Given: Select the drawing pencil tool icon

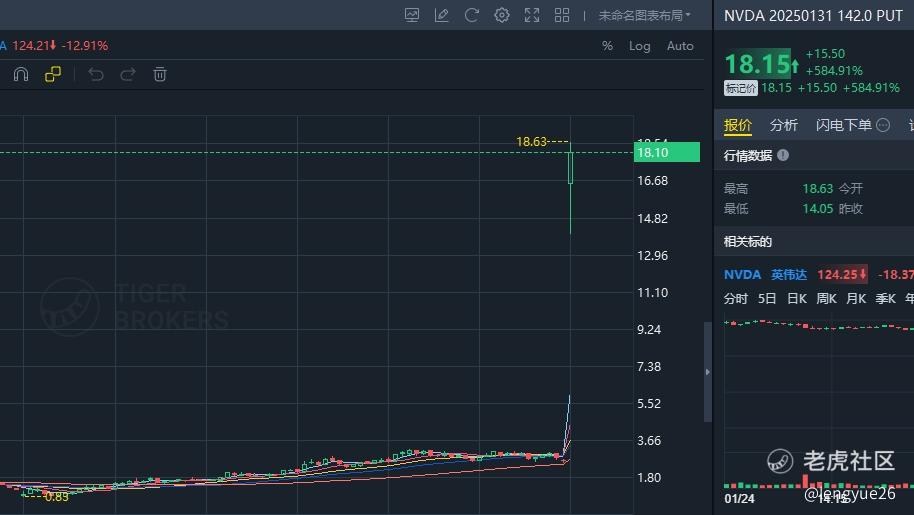Looking at the screenshot, I should pyautogui.click(x=442, y=15).
